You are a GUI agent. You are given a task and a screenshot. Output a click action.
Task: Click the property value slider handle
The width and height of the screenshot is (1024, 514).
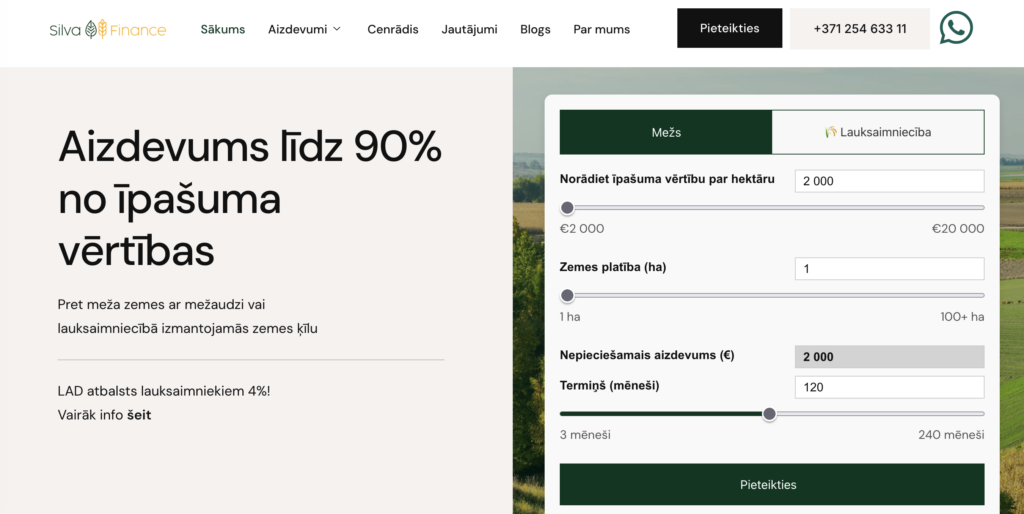[x=568, y=208]
